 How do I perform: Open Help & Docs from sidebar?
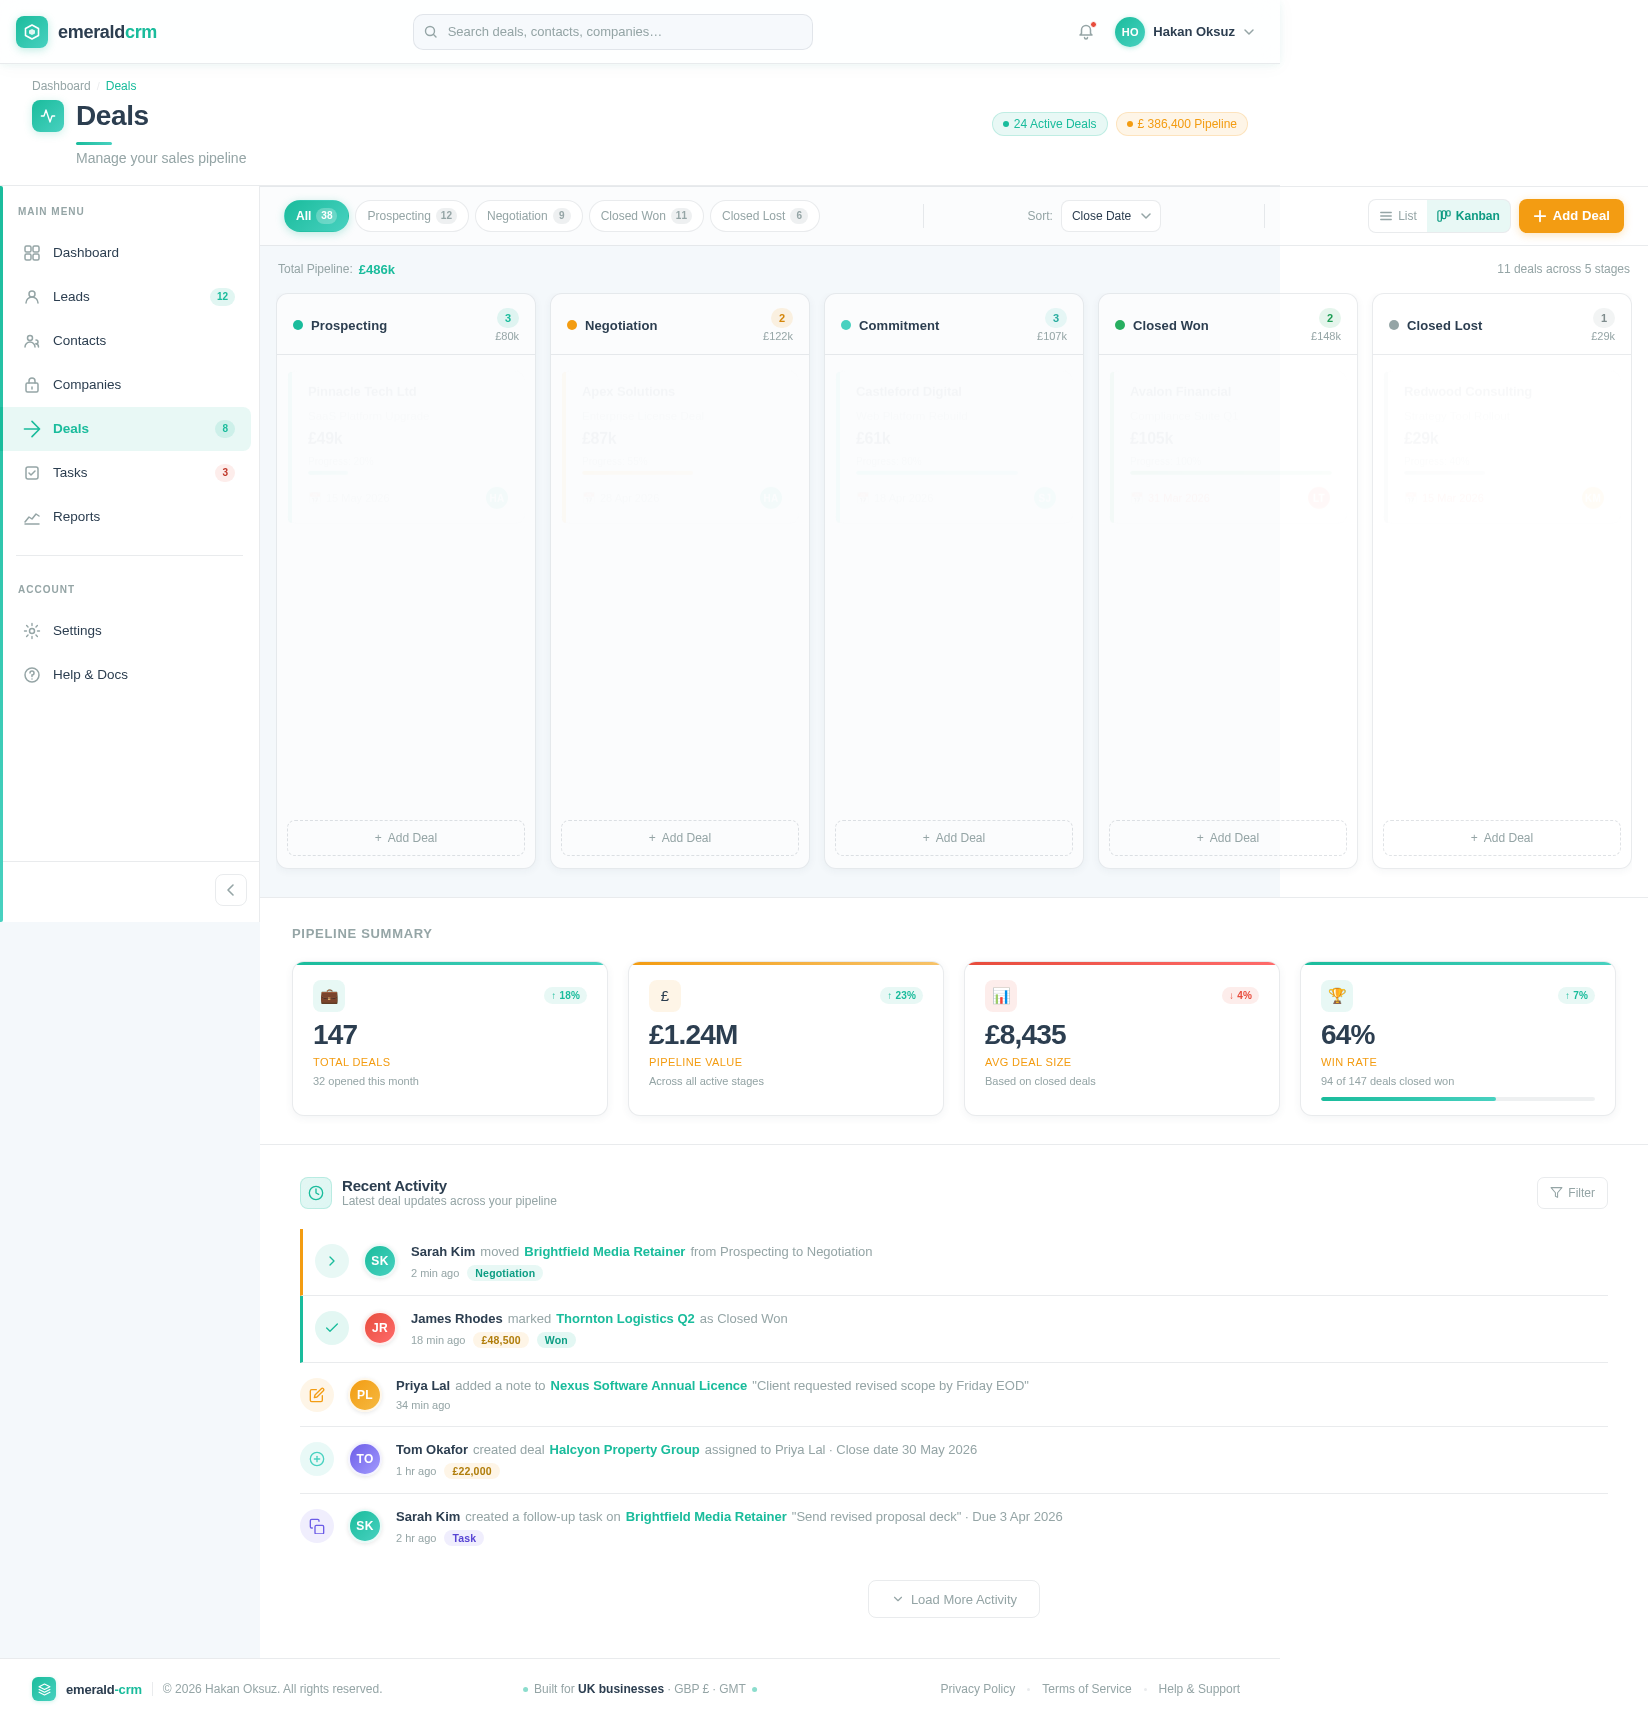[90, 675]
